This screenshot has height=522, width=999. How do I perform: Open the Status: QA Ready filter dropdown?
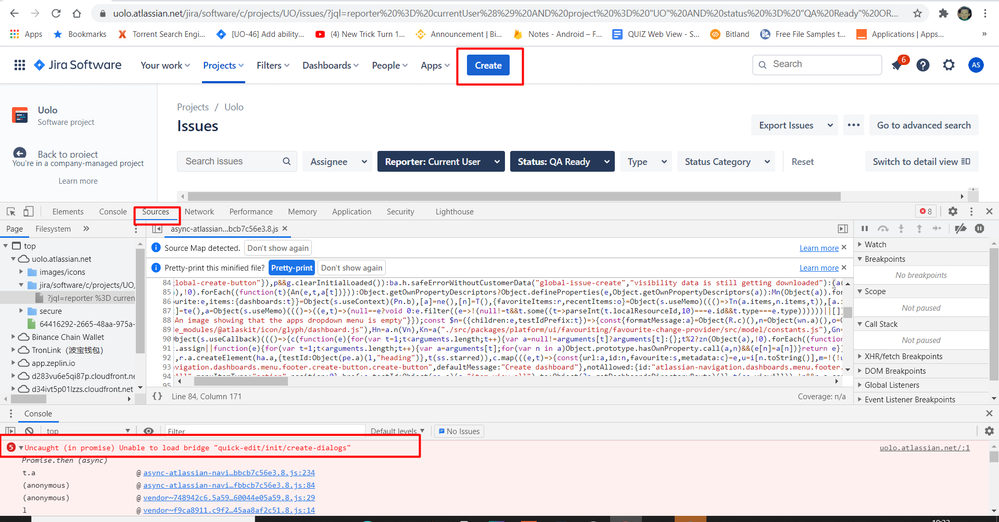tap(562, 162)
